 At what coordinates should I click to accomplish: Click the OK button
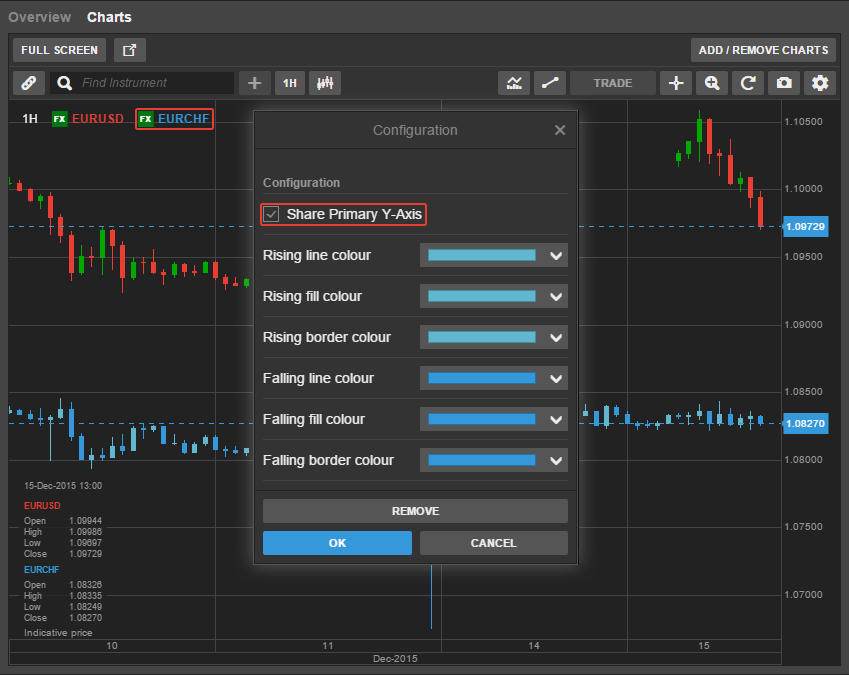pyautogui.click(x=337, y=543)
